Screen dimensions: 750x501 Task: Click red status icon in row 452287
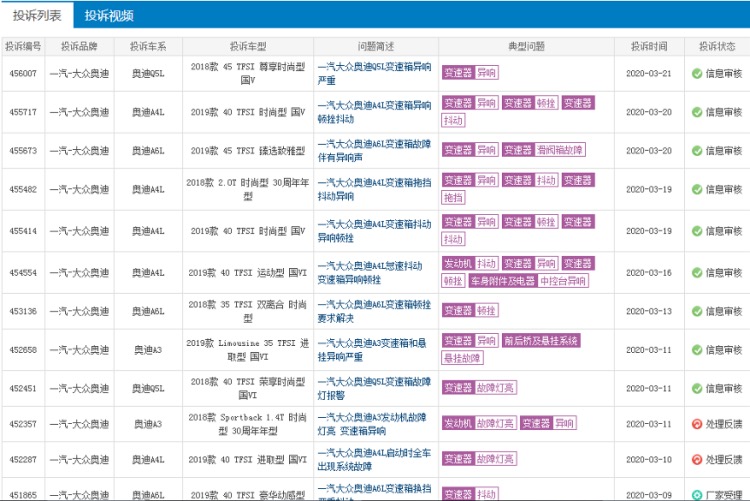(x=697, y=460)
